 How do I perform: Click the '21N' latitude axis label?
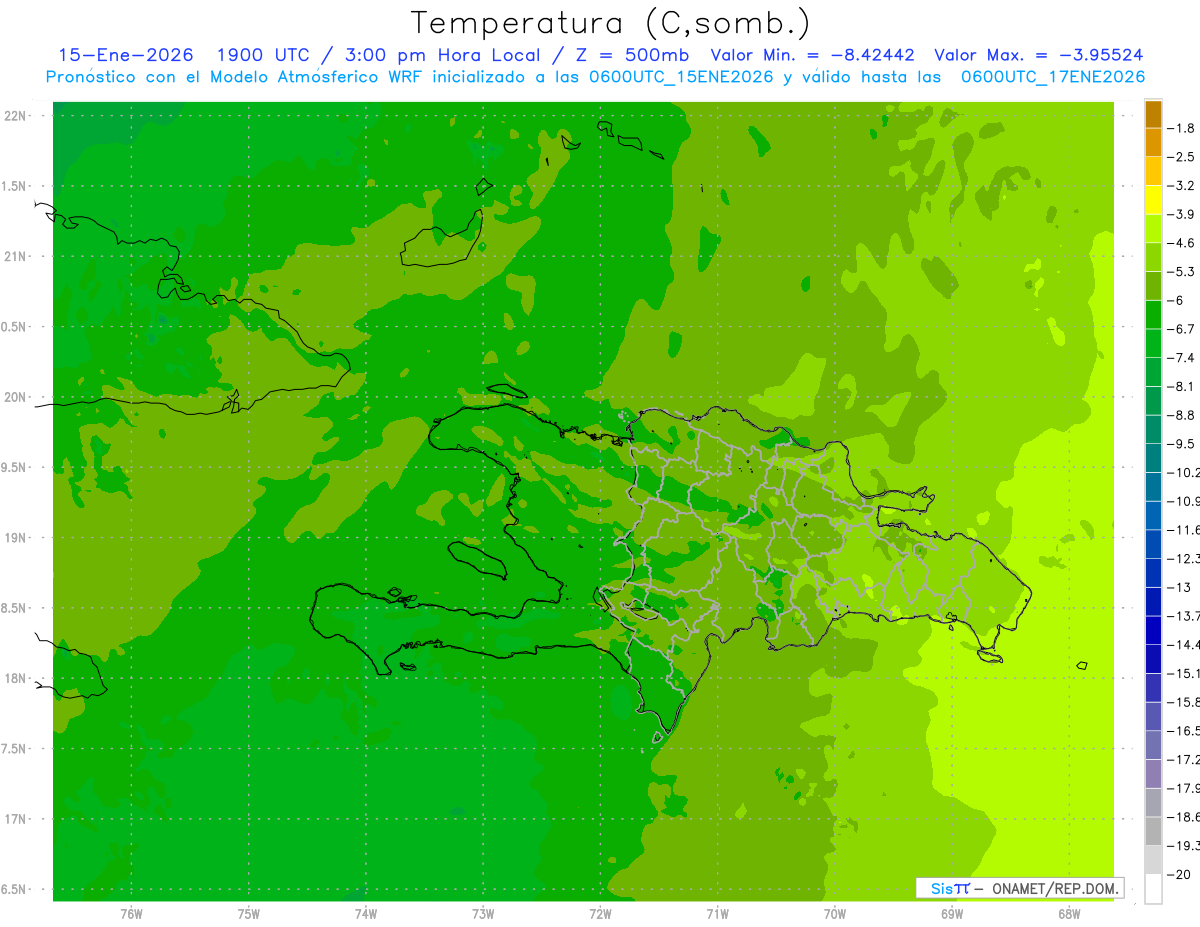point(17,257)
